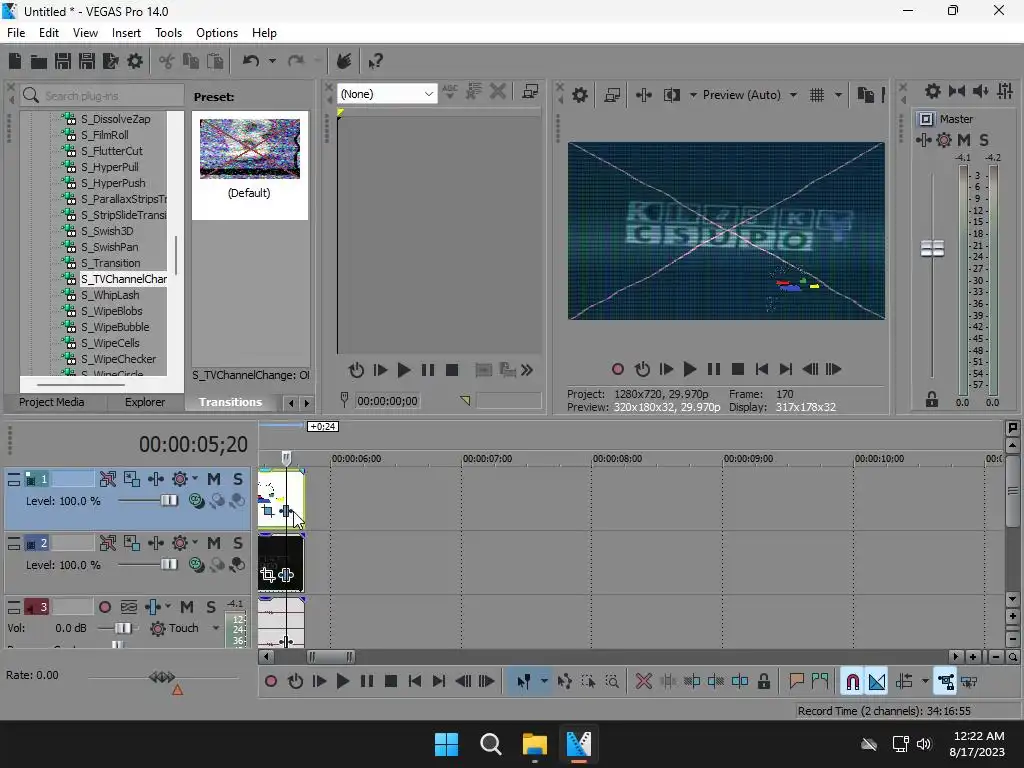
Task: Switch to Project Media tab
Action: (x=52, y=402)
